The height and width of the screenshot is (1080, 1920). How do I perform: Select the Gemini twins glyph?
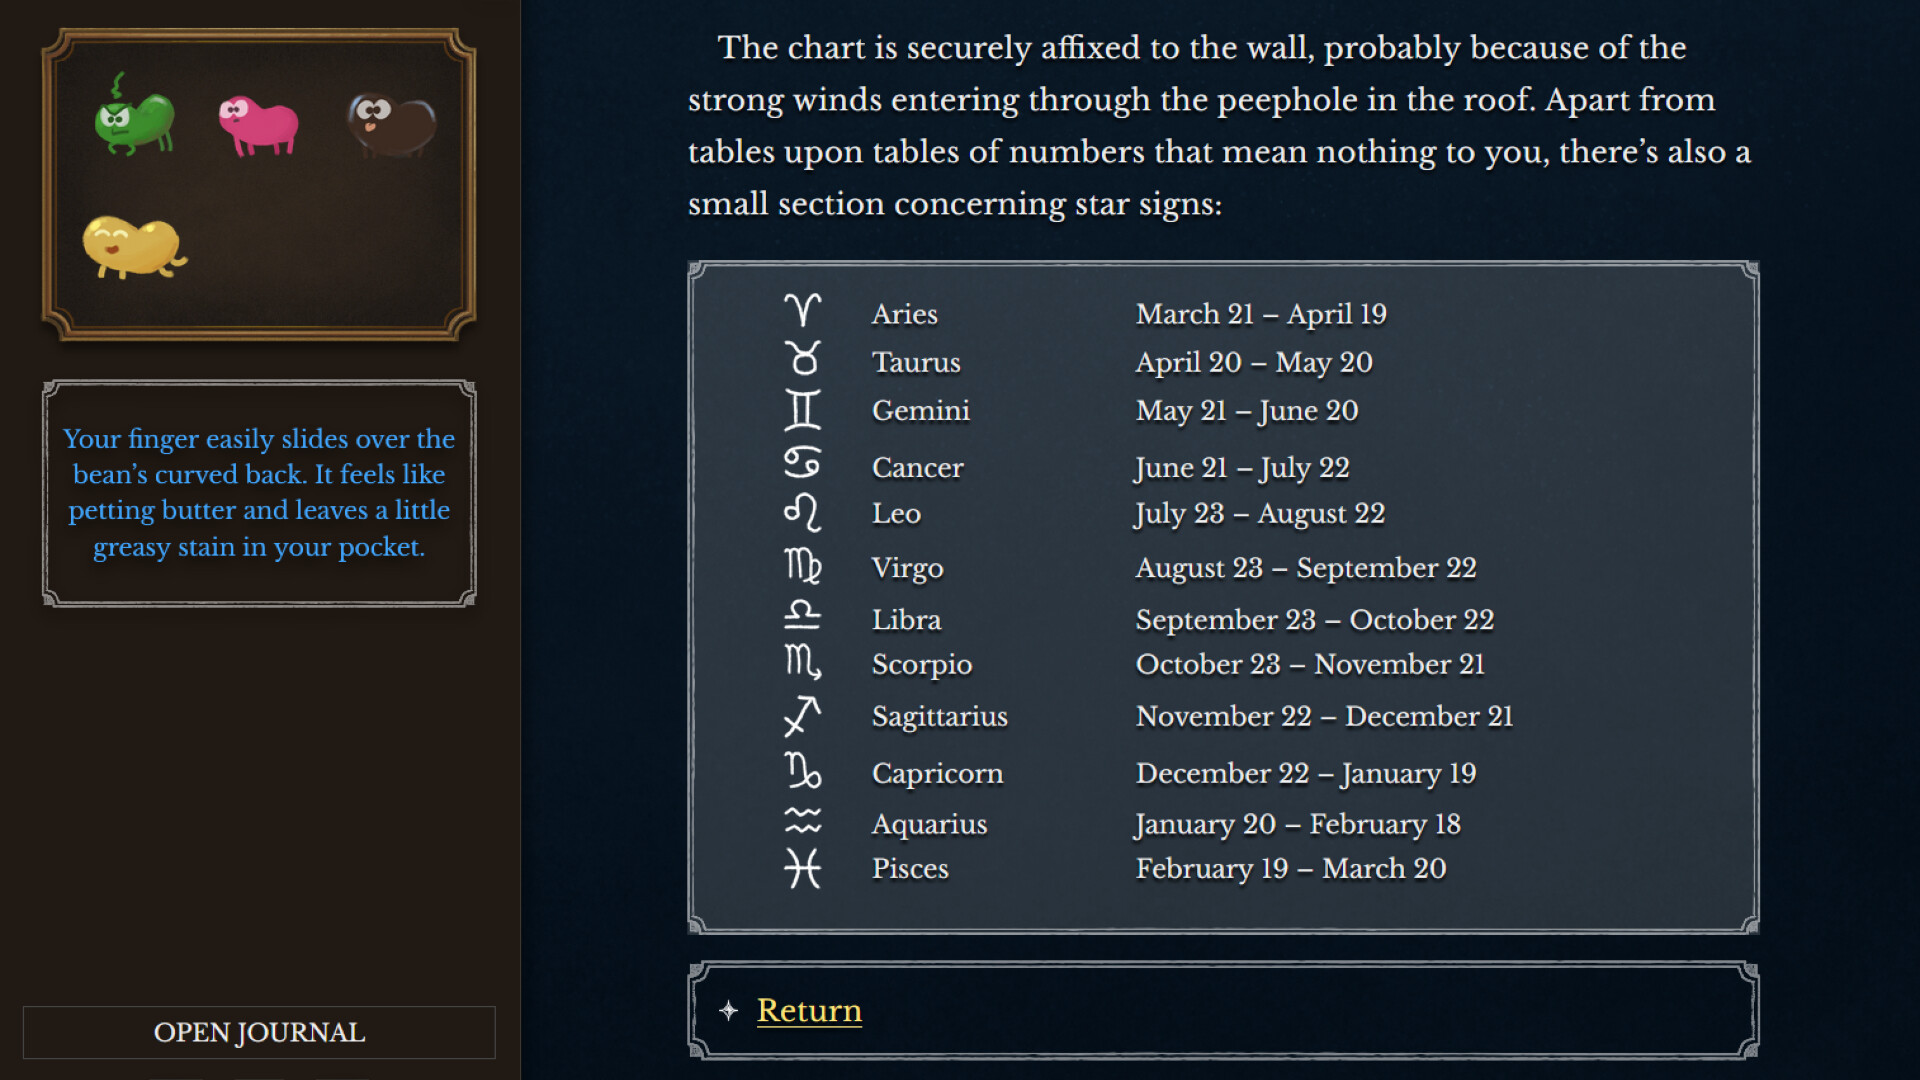click(802, 410)
